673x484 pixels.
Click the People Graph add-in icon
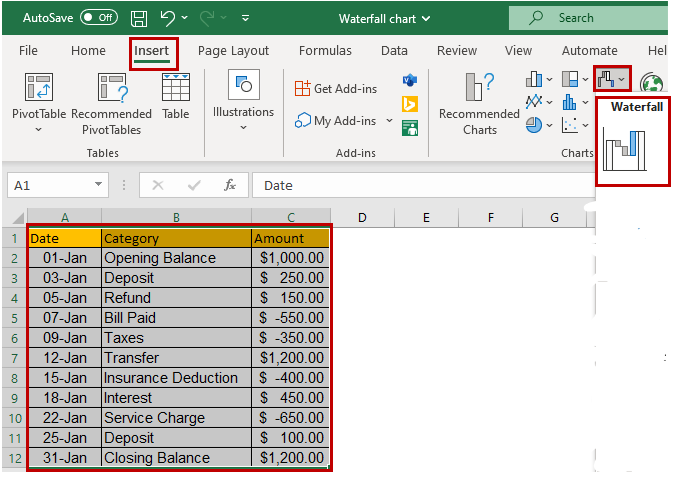(x=410, y=128)
